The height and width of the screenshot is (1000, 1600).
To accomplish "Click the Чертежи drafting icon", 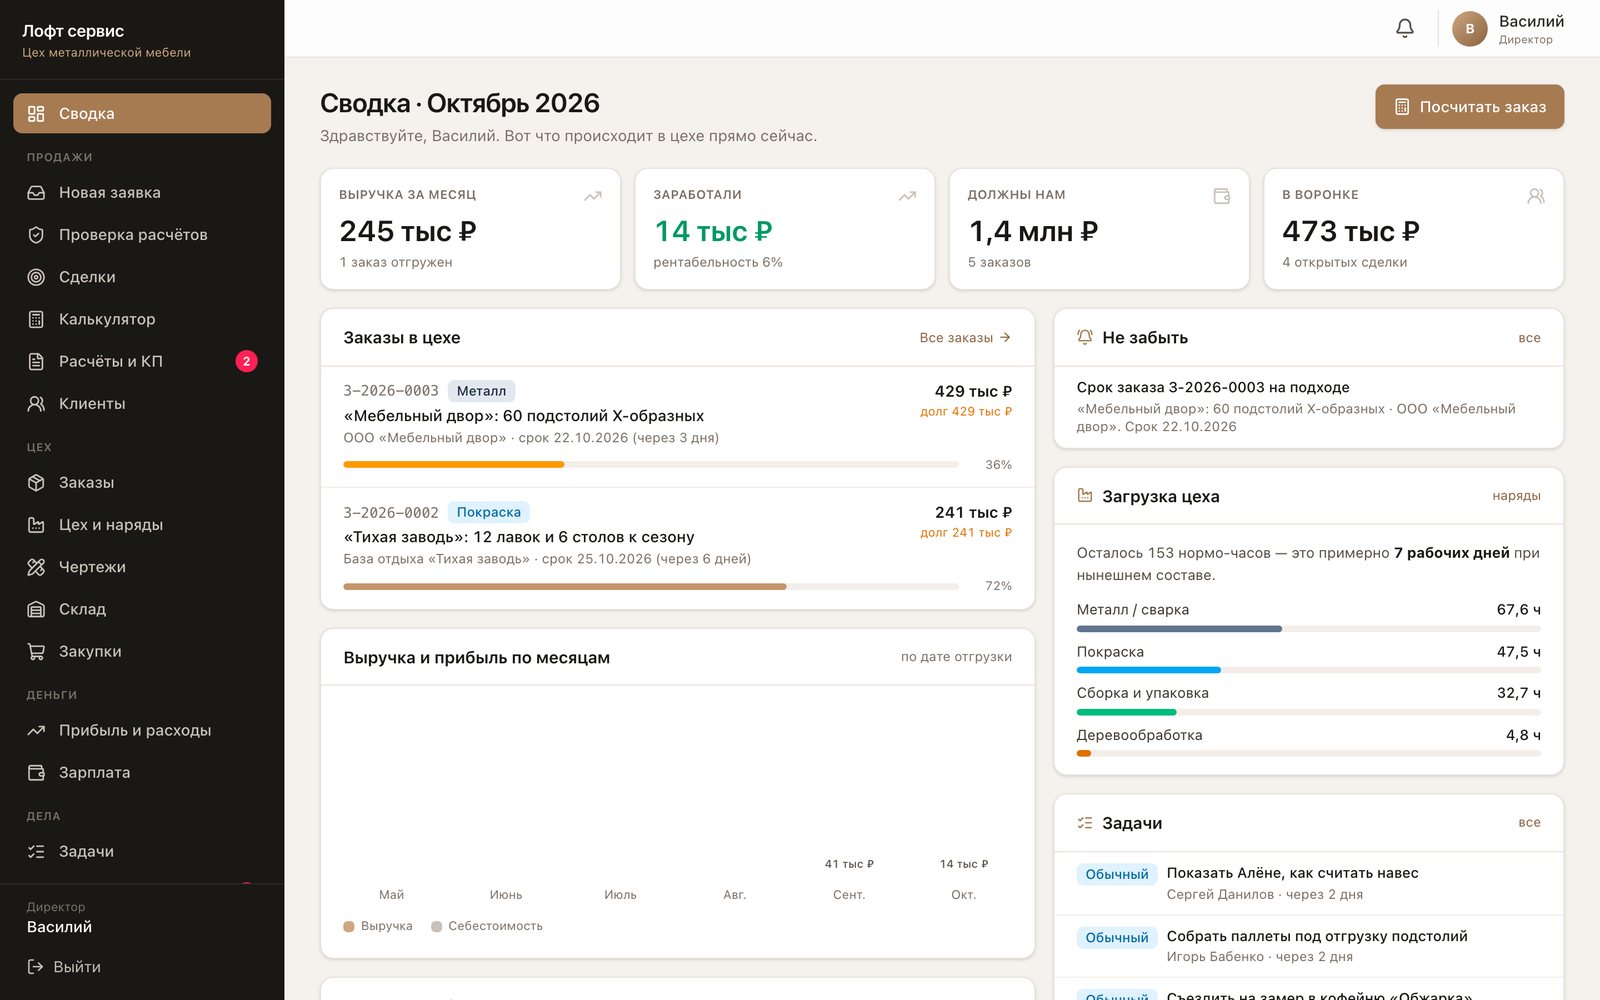I will 36,567.
